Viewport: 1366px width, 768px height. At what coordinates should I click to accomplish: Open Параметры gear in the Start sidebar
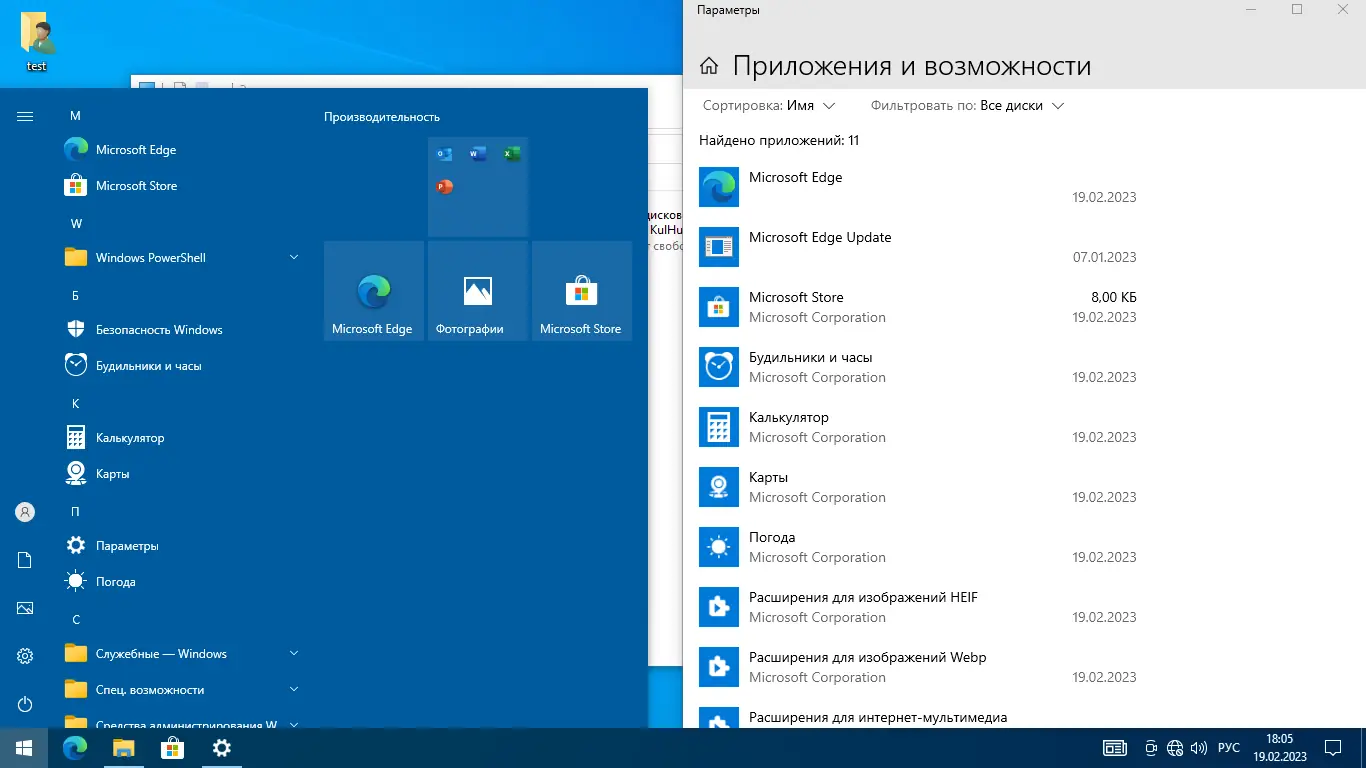click(x=24, y=655)
